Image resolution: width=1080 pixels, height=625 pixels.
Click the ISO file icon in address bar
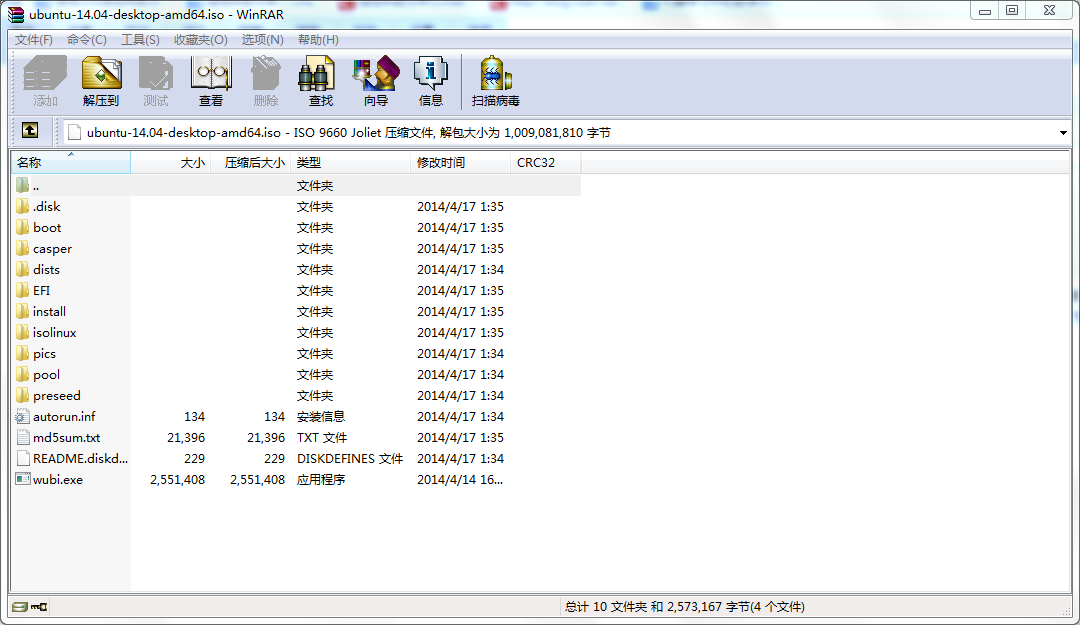point(74,132)
